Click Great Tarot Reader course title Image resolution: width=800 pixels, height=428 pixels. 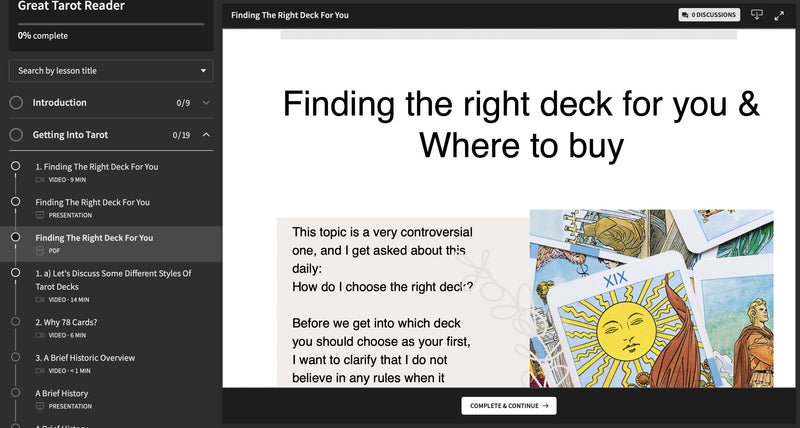pos(71,6)
